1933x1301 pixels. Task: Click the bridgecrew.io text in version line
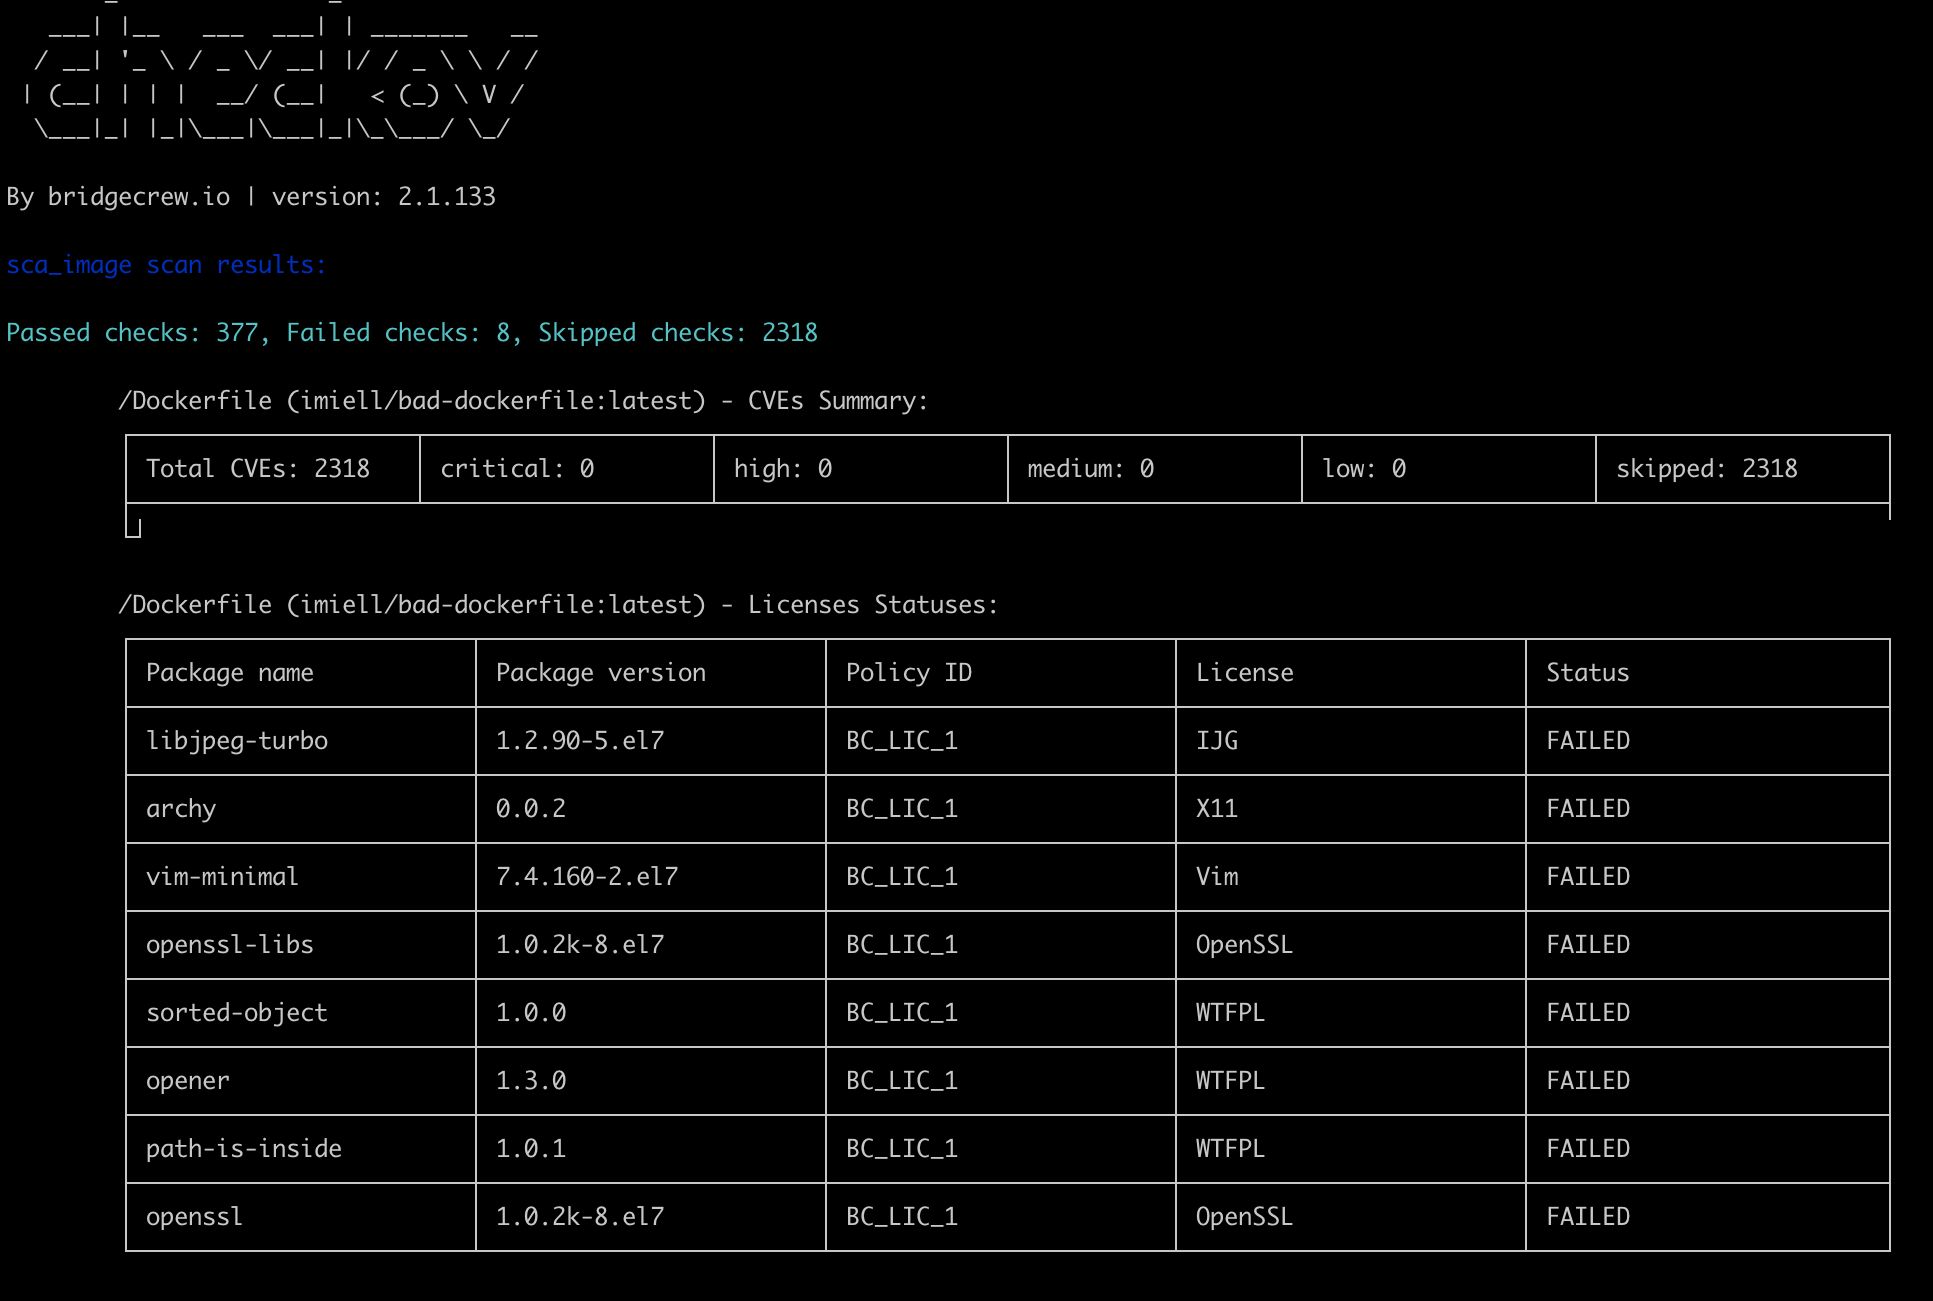coord(139,197)
